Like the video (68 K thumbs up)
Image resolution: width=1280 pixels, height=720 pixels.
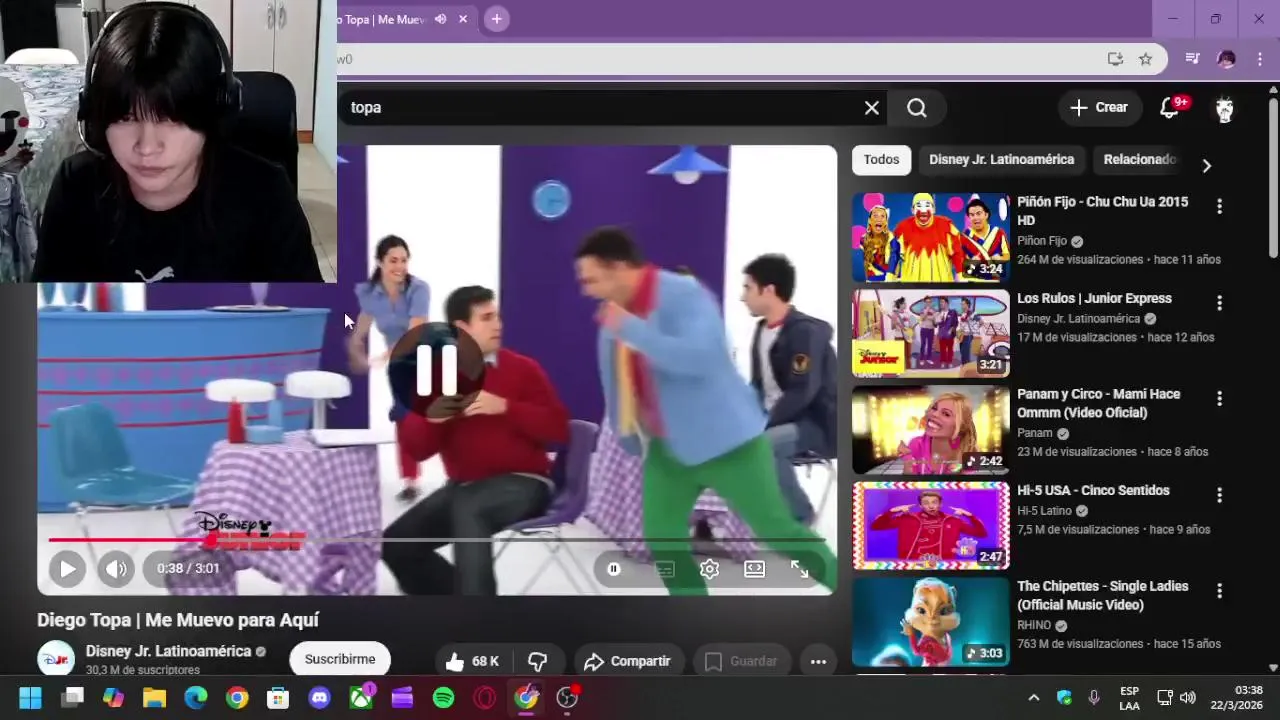pos(472,661)
